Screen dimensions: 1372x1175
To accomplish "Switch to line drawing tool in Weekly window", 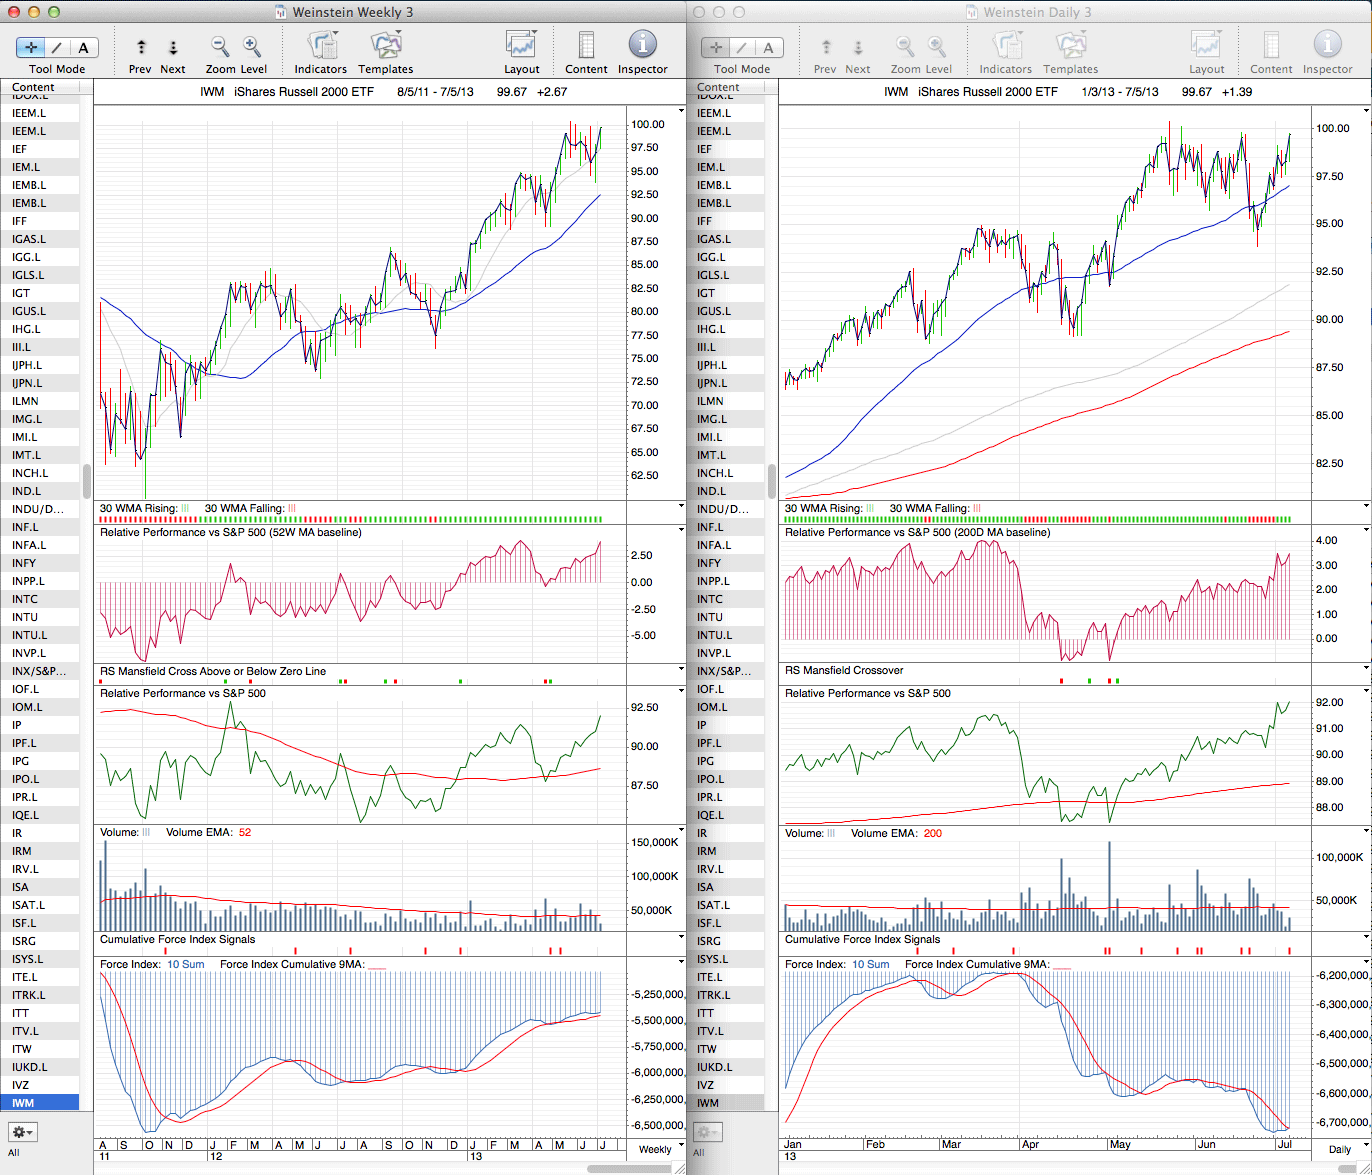I will click(57, 47).
